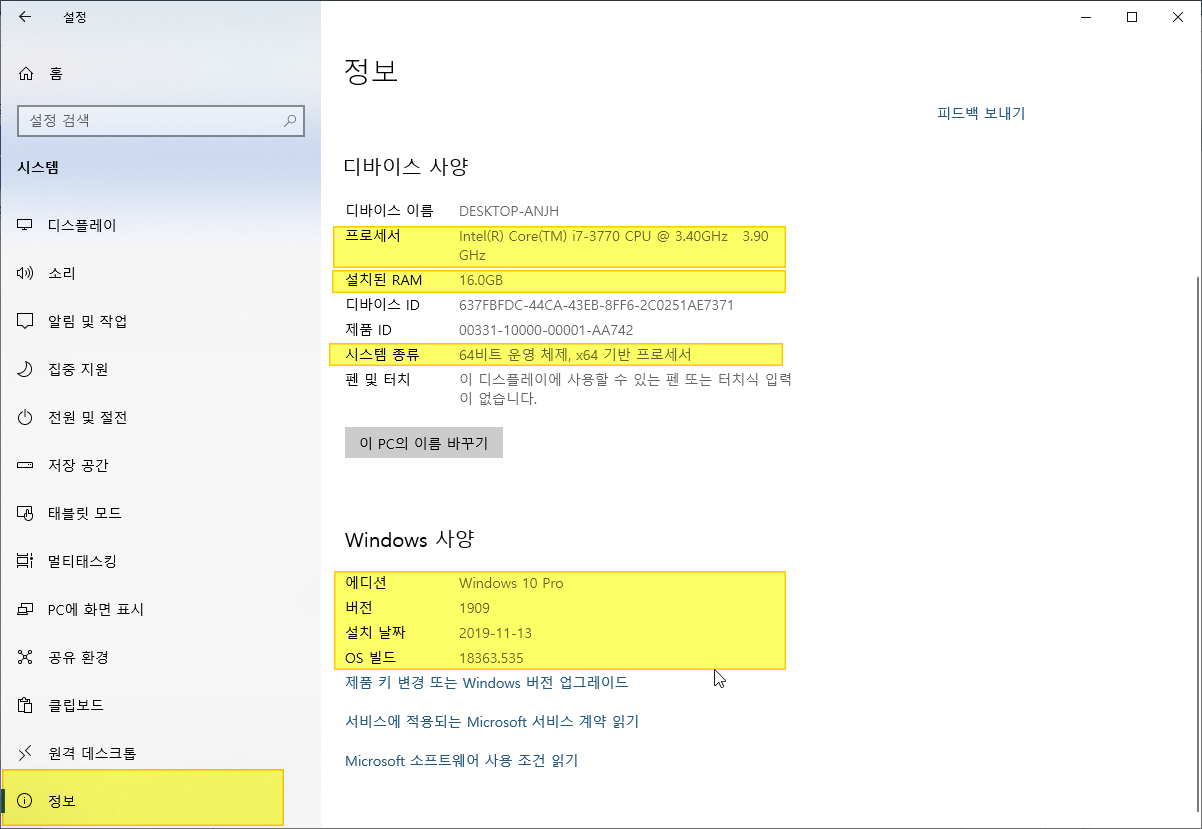Screen dimensions: 1202x829
Task: Click edition value Windows 10 Pro
Action: pos(511,583)
